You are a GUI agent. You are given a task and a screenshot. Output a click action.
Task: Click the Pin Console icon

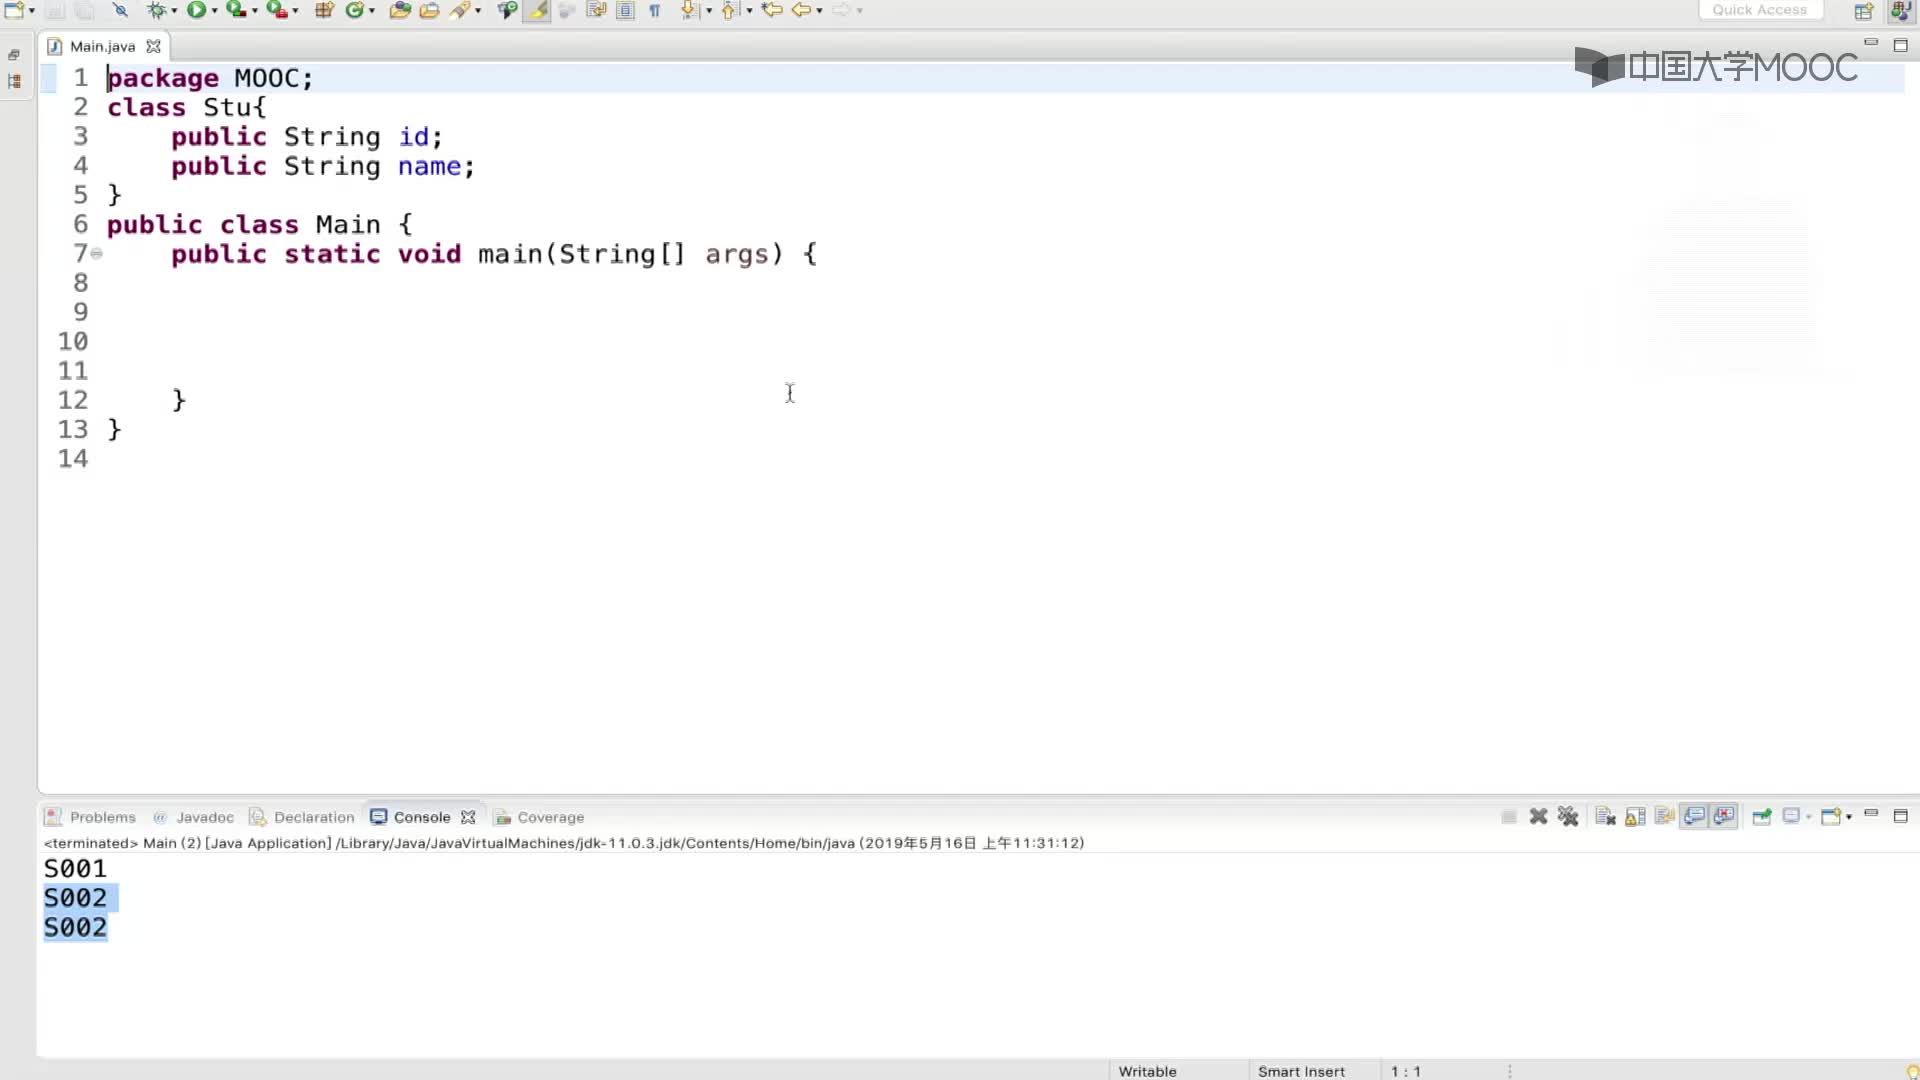point(1762,817)
